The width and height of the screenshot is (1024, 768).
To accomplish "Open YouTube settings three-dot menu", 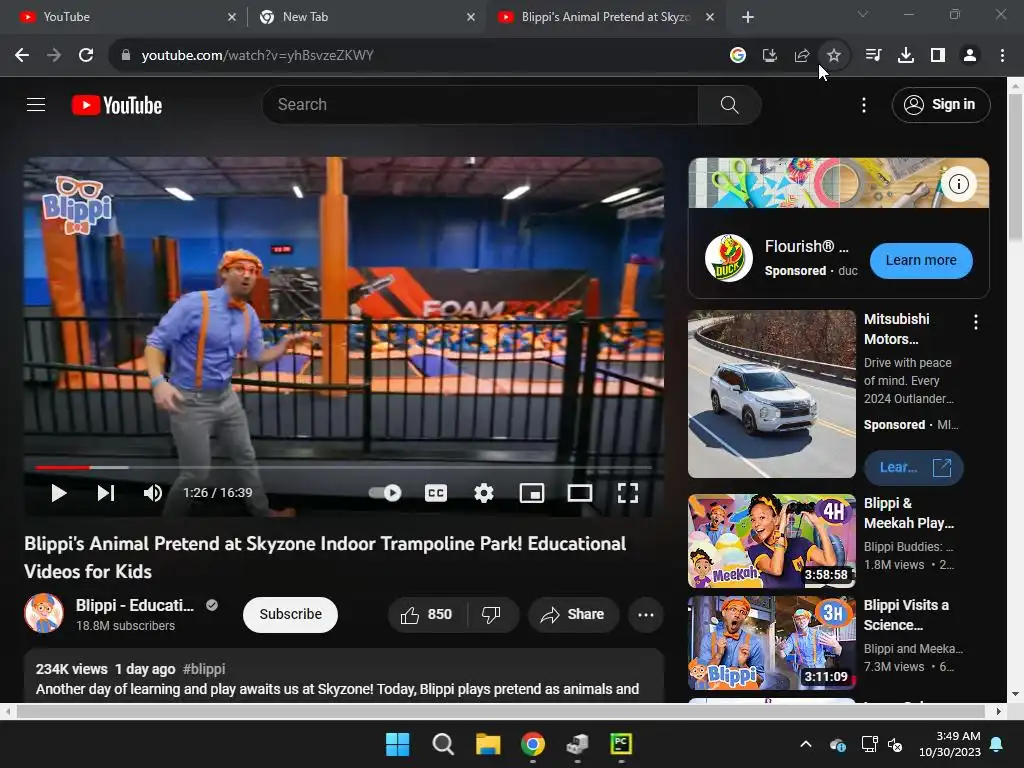I will tap(863, 105).
